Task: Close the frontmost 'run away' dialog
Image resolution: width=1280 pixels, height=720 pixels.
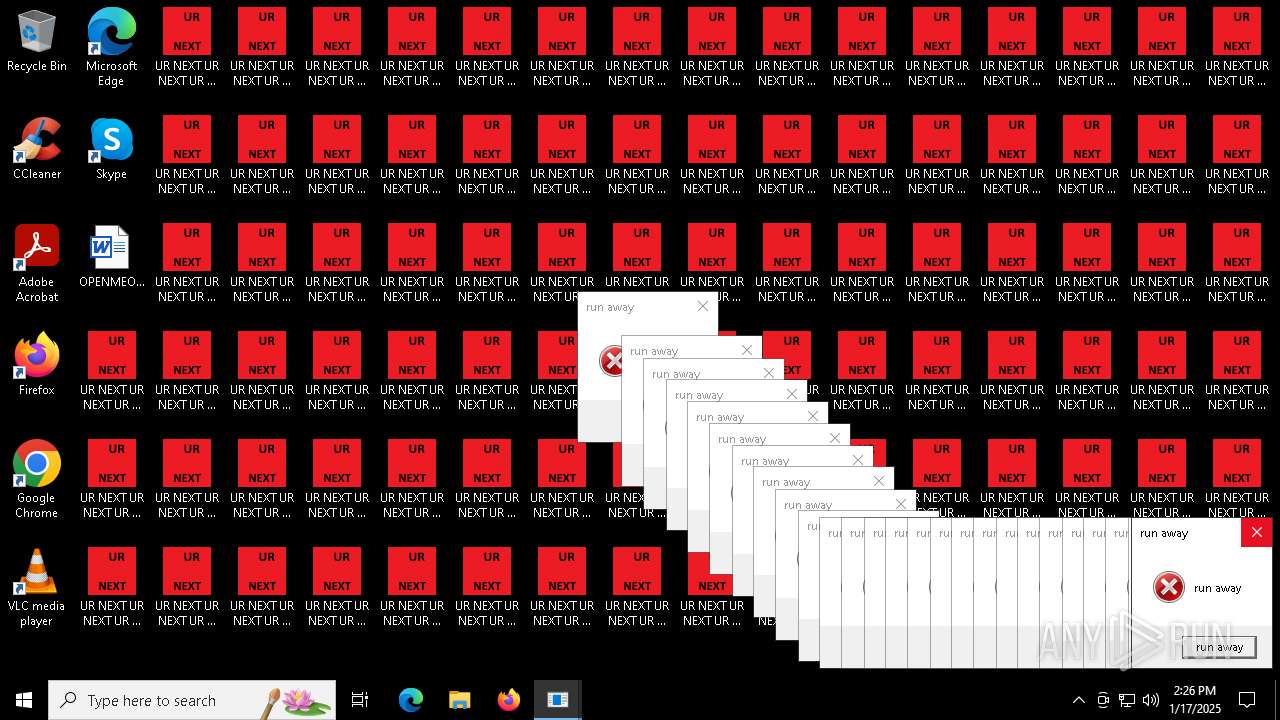Action: pos(1256,532)
